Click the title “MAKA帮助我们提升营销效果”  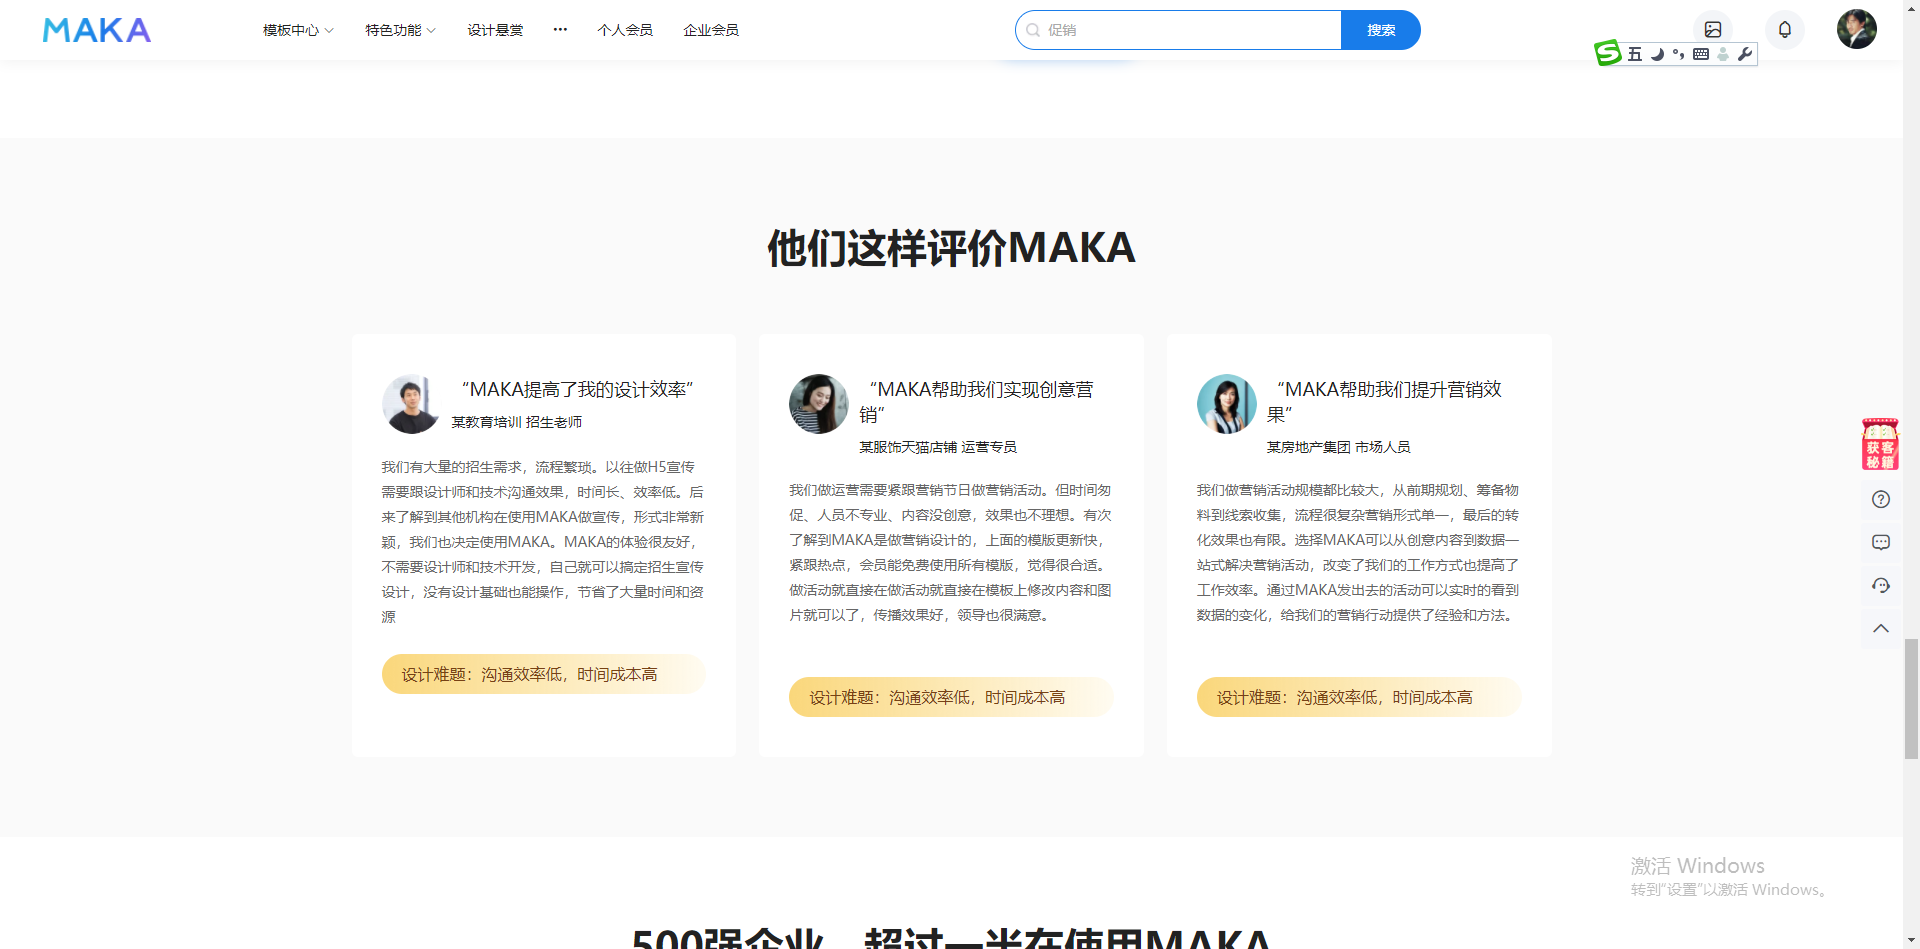point(1384,402)
